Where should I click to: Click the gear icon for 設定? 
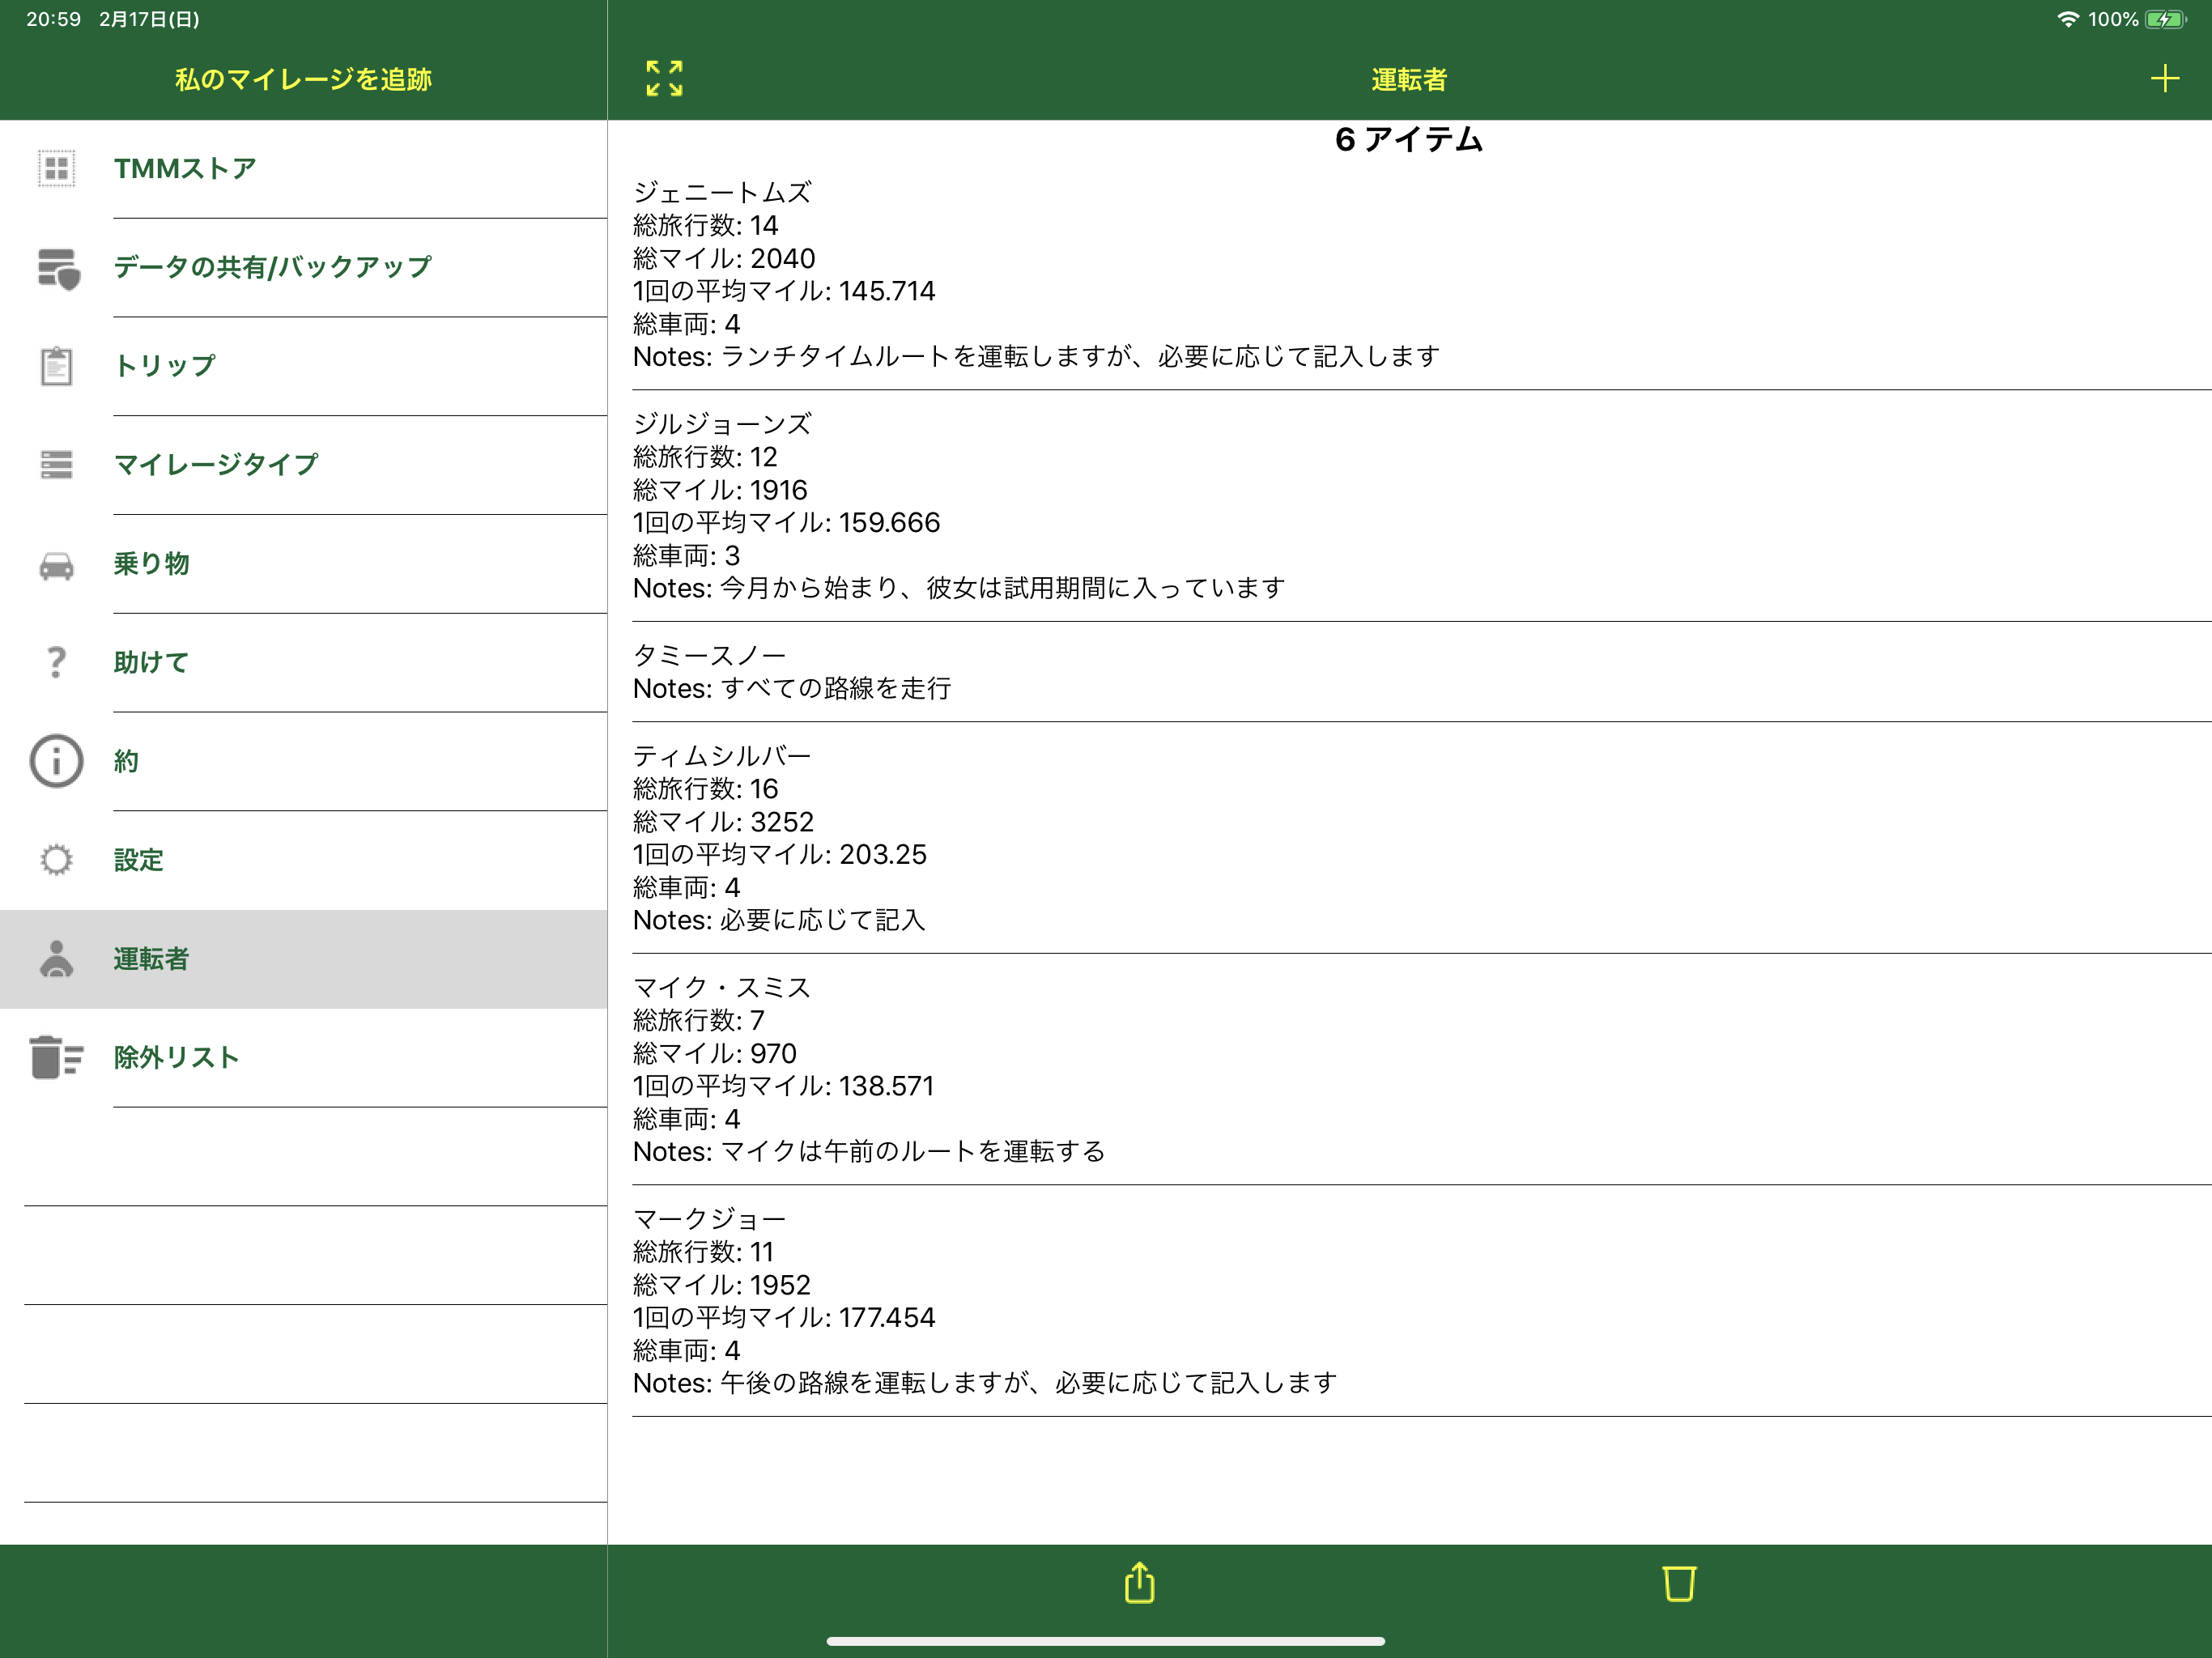coord(56,860)
